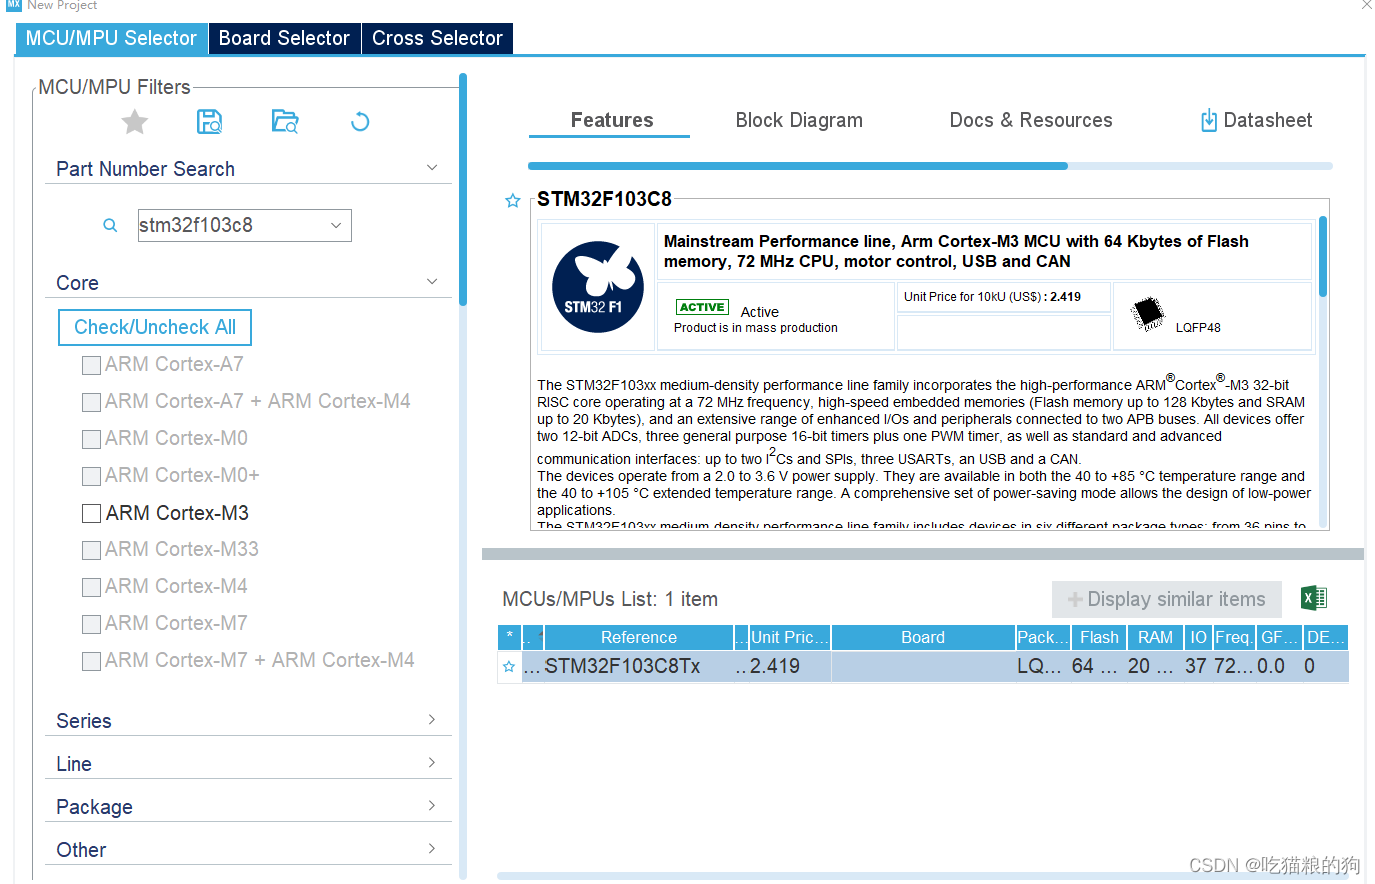Switch to the Cross Selector tab

[437, 38]
